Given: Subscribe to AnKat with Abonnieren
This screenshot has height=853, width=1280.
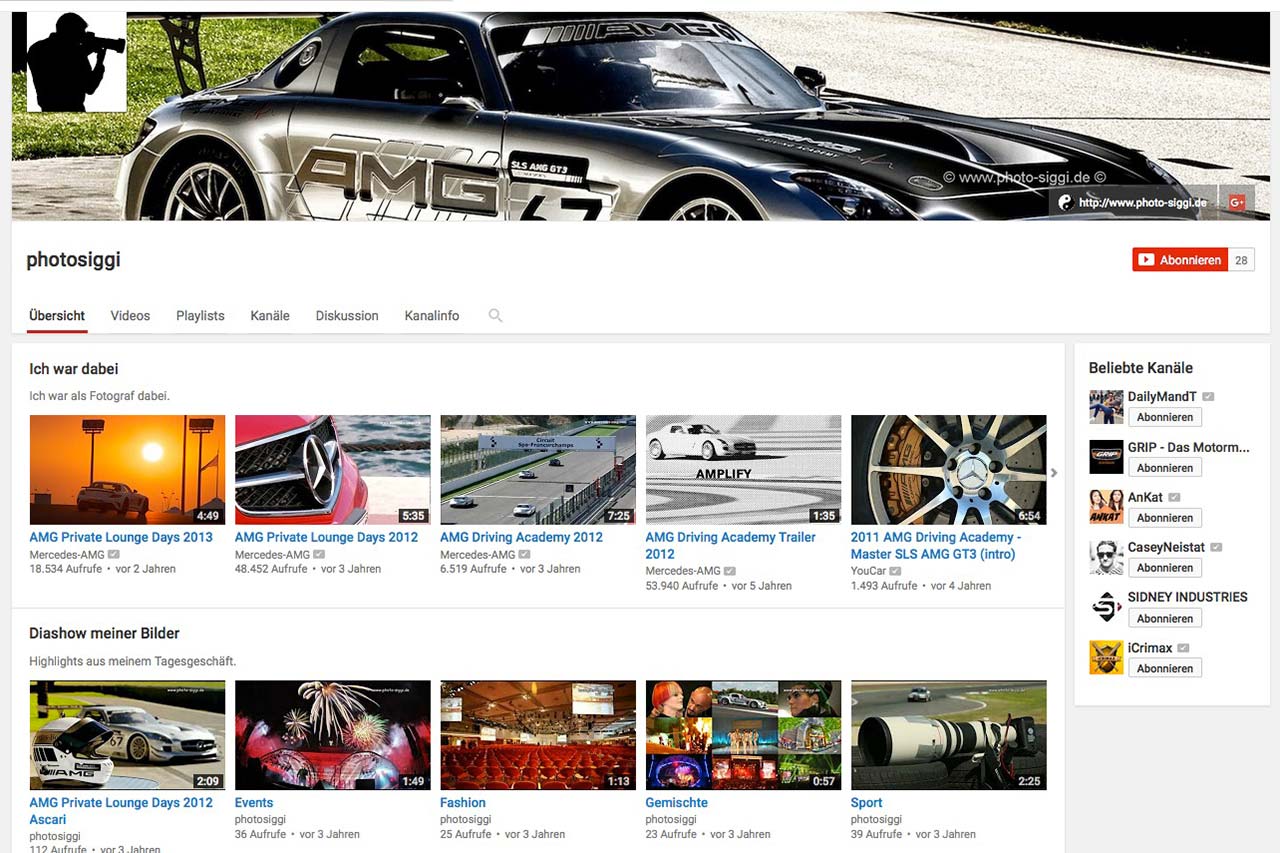Looking at the screenshot, I should coord(1165,517).
